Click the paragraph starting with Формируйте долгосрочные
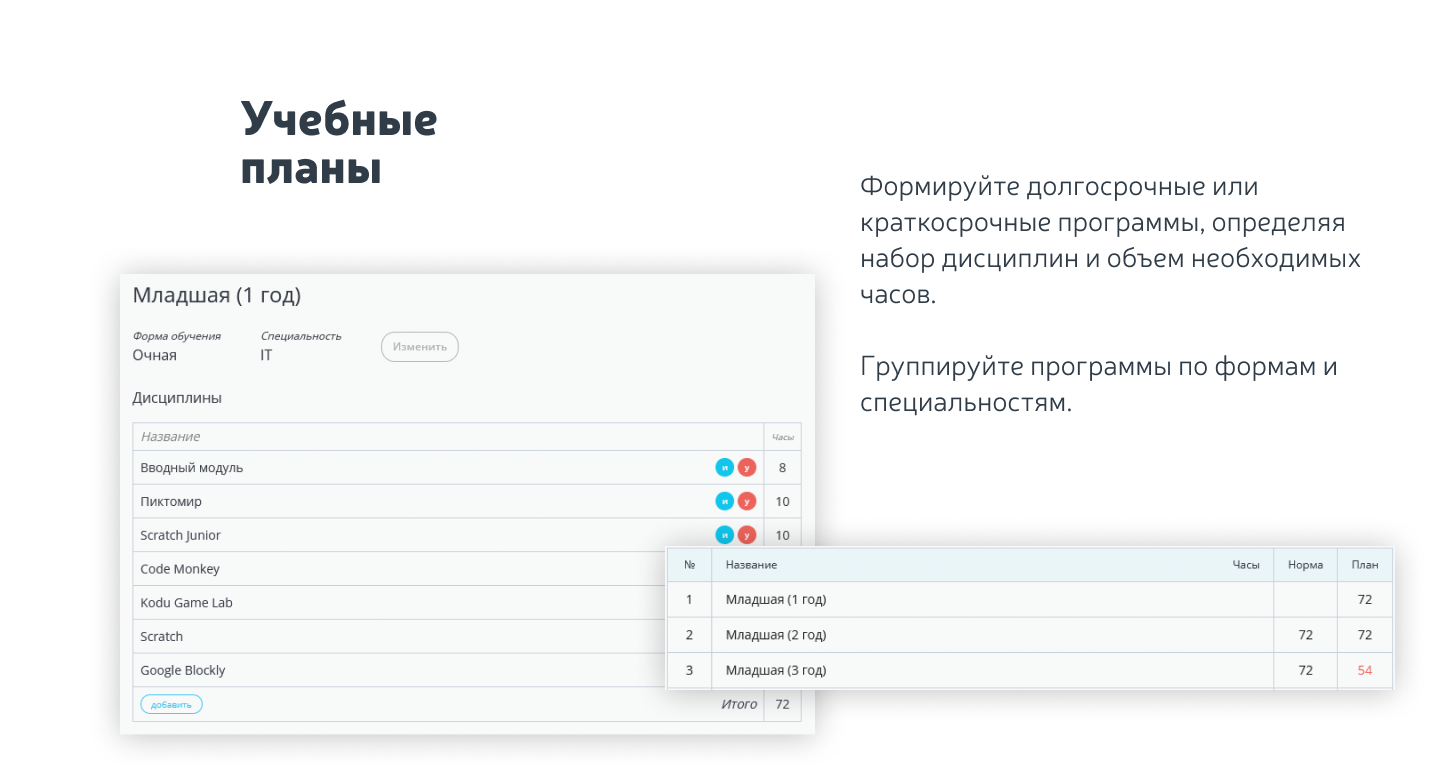Screen dimensions: 1440x780 click(1110, 241)
